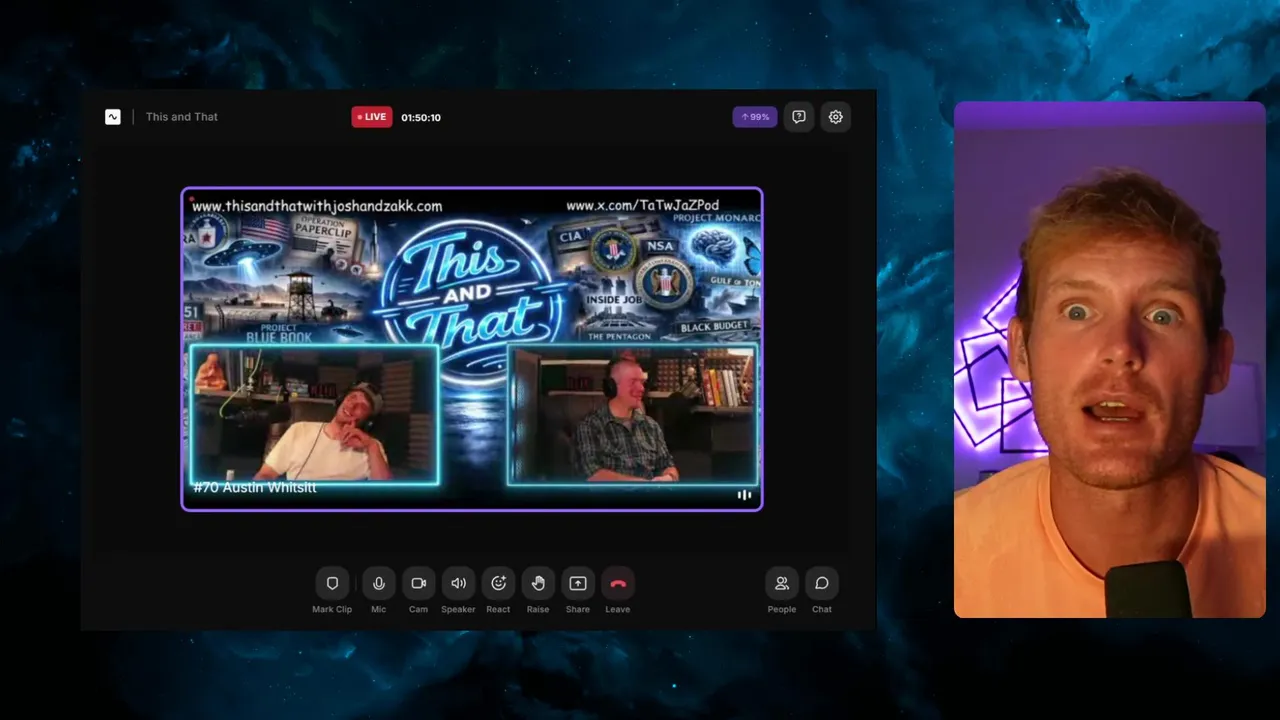
Task: Click the 01:50:10 recording timer
Action: click(x=421, y=117)
